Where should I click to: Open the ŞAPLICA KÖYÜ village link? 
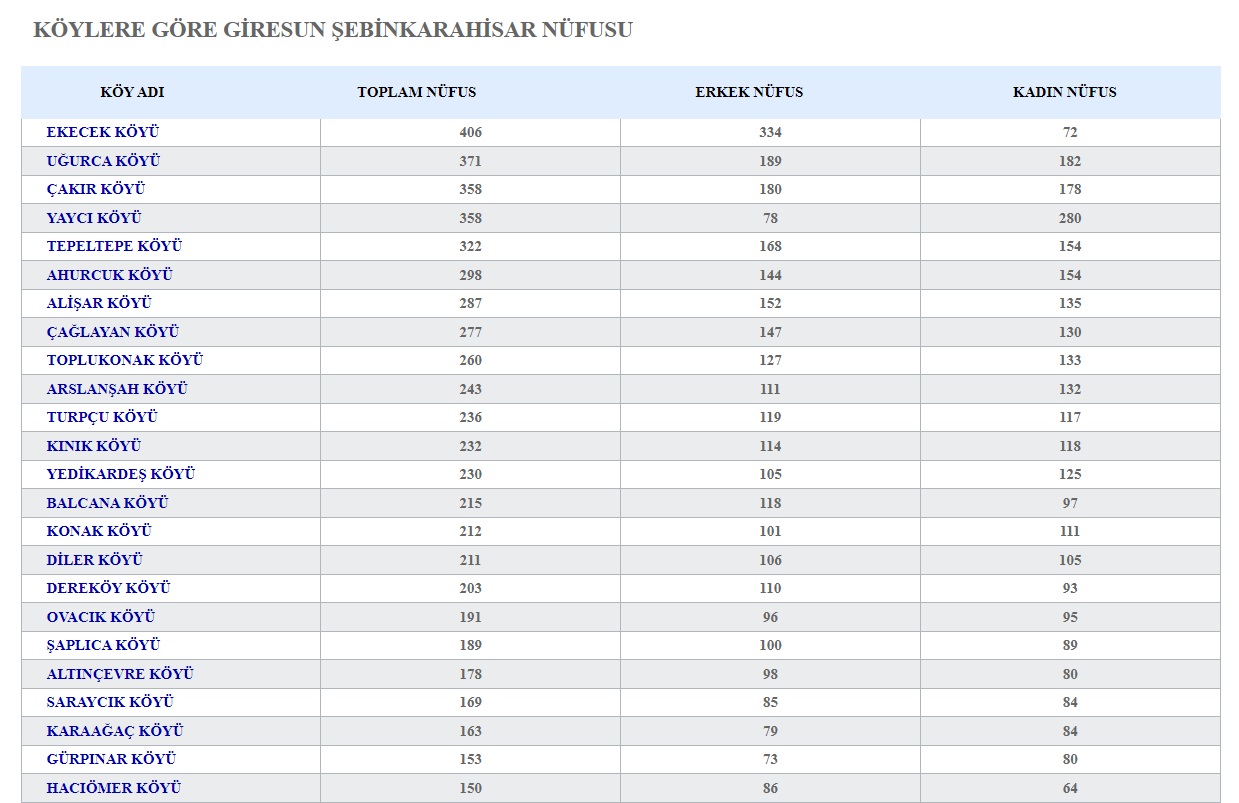click(103, 645)
